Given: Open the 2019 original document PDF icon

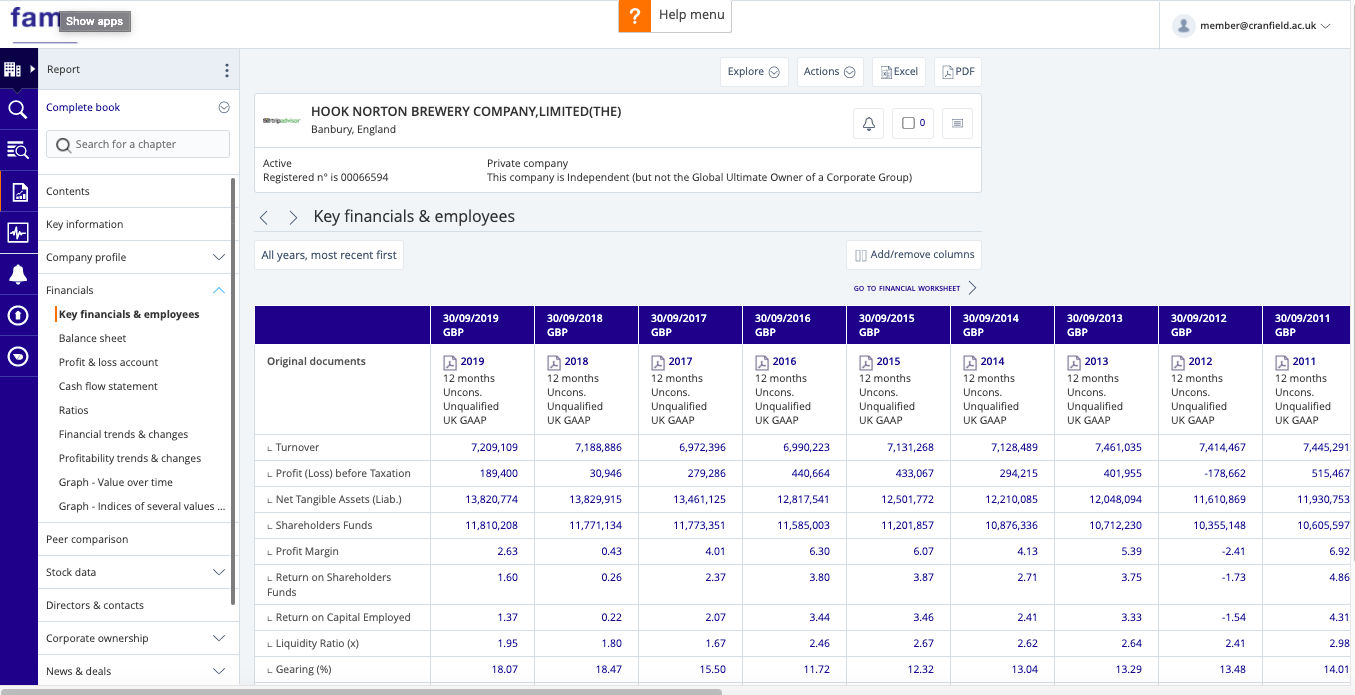Looking at the screenshot, I should 450,362.
